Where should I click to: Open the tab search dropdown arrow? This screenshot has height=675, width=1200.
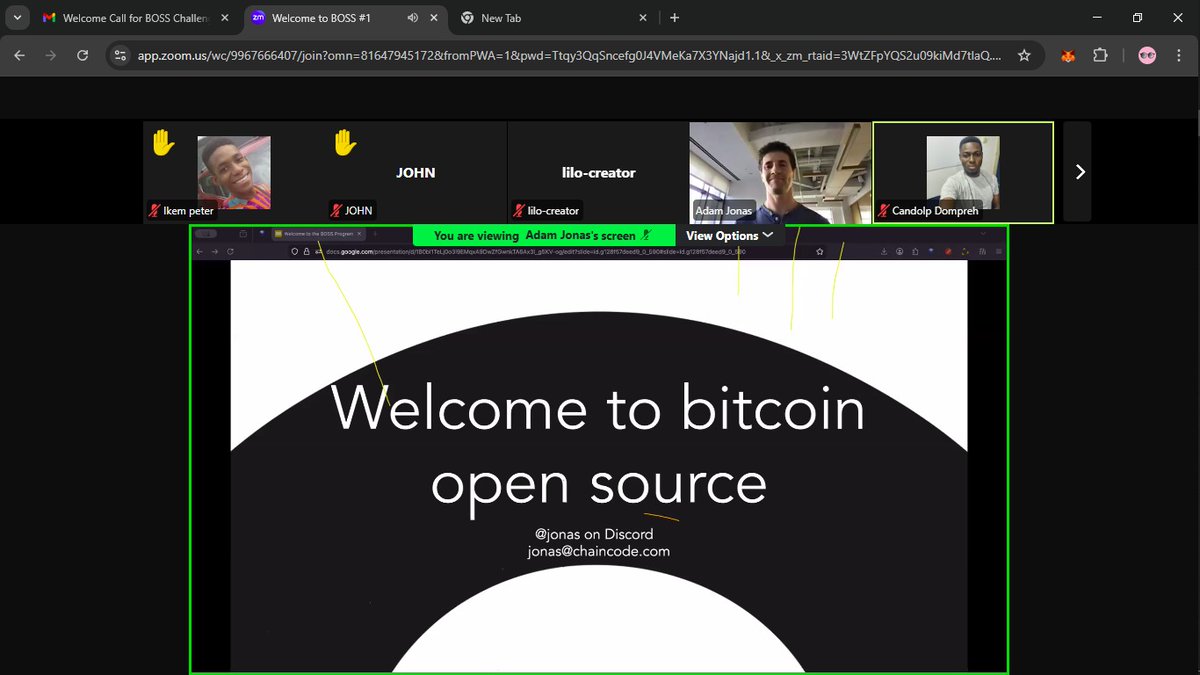point(18,18)
